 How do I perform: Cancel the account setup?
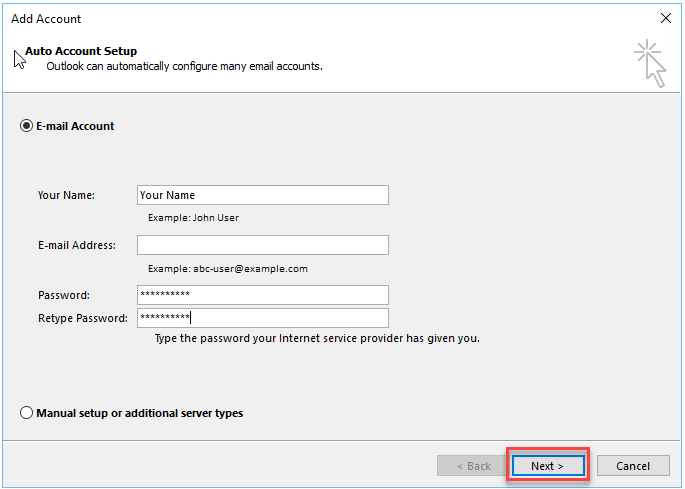tap(633, 466)
